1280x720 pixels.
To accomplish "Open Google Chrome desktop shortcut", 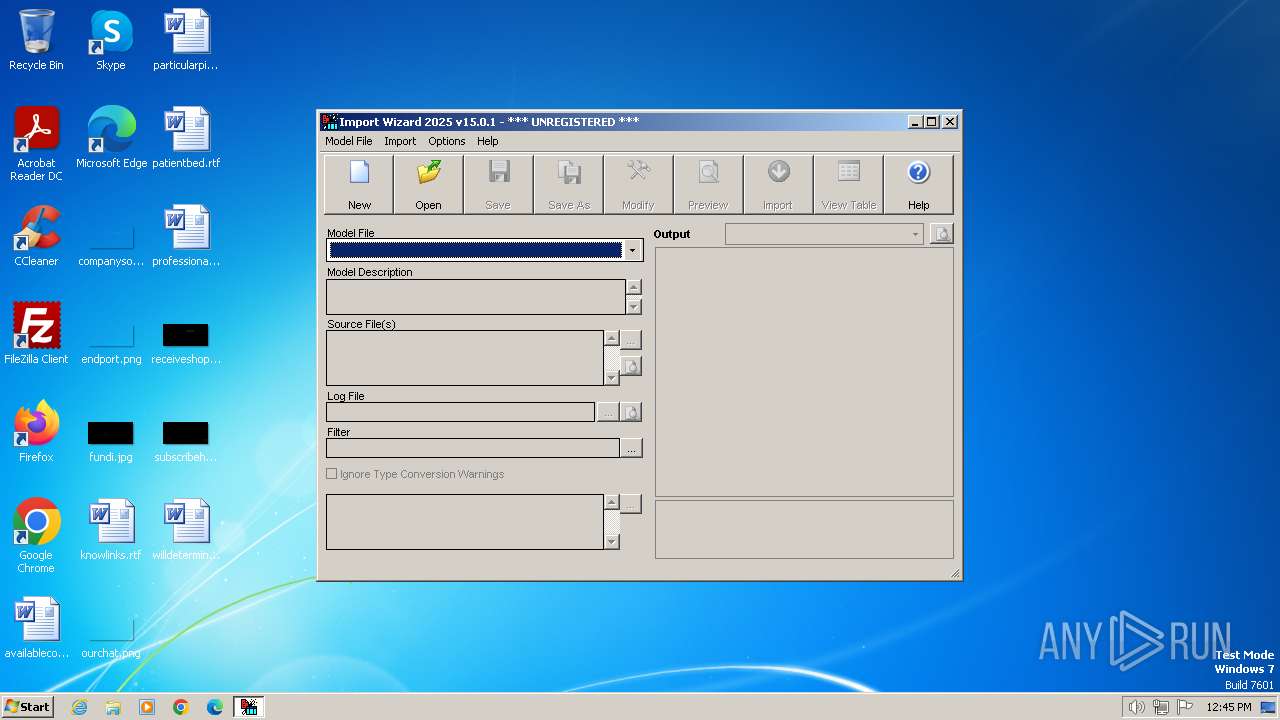I will click(36, 536).
